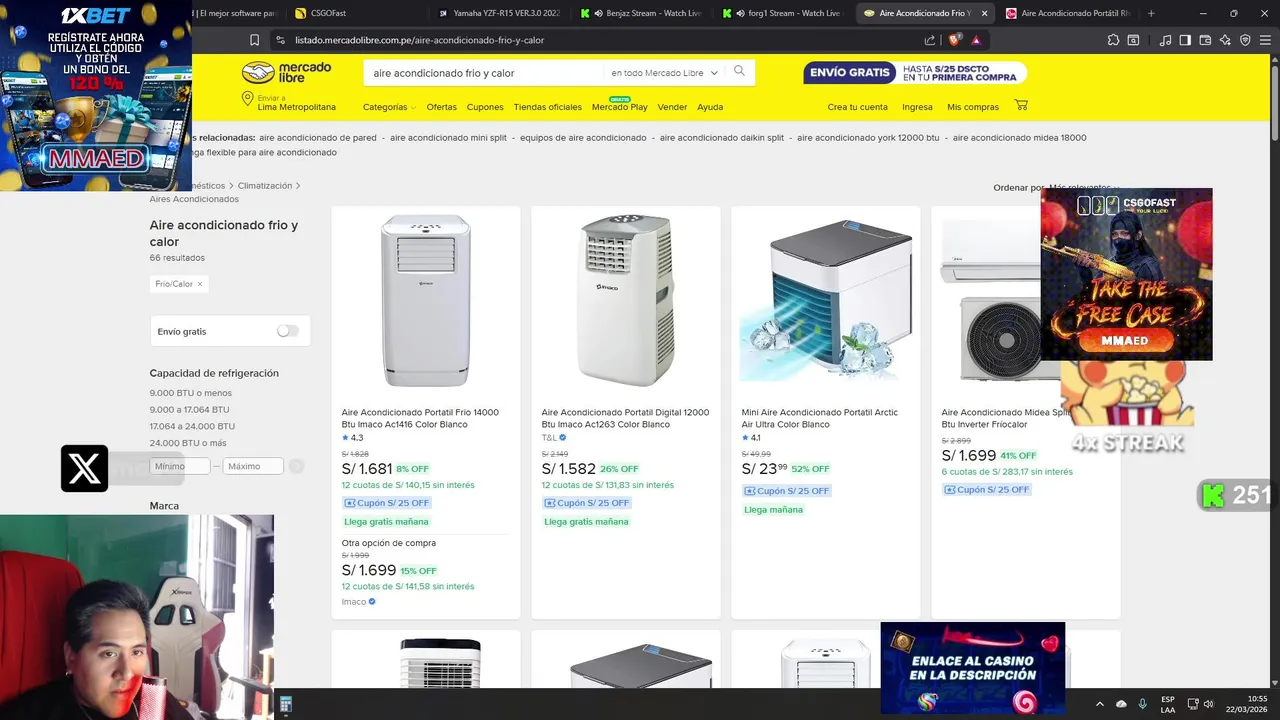
Task: Expand the Categorías dropdown menu
Action: pos(389,107)
